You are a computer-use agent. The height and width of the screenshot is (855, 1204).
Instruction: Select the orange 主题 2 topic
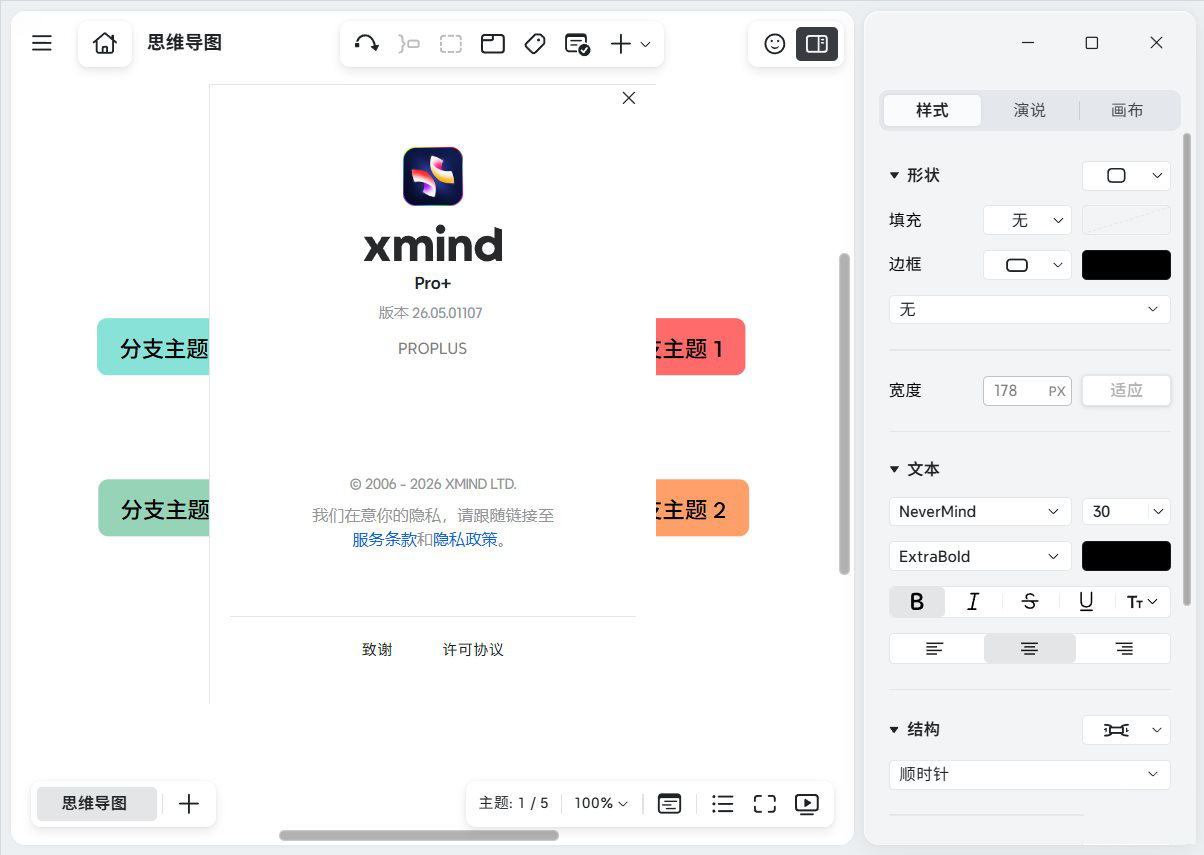[702, 508]
